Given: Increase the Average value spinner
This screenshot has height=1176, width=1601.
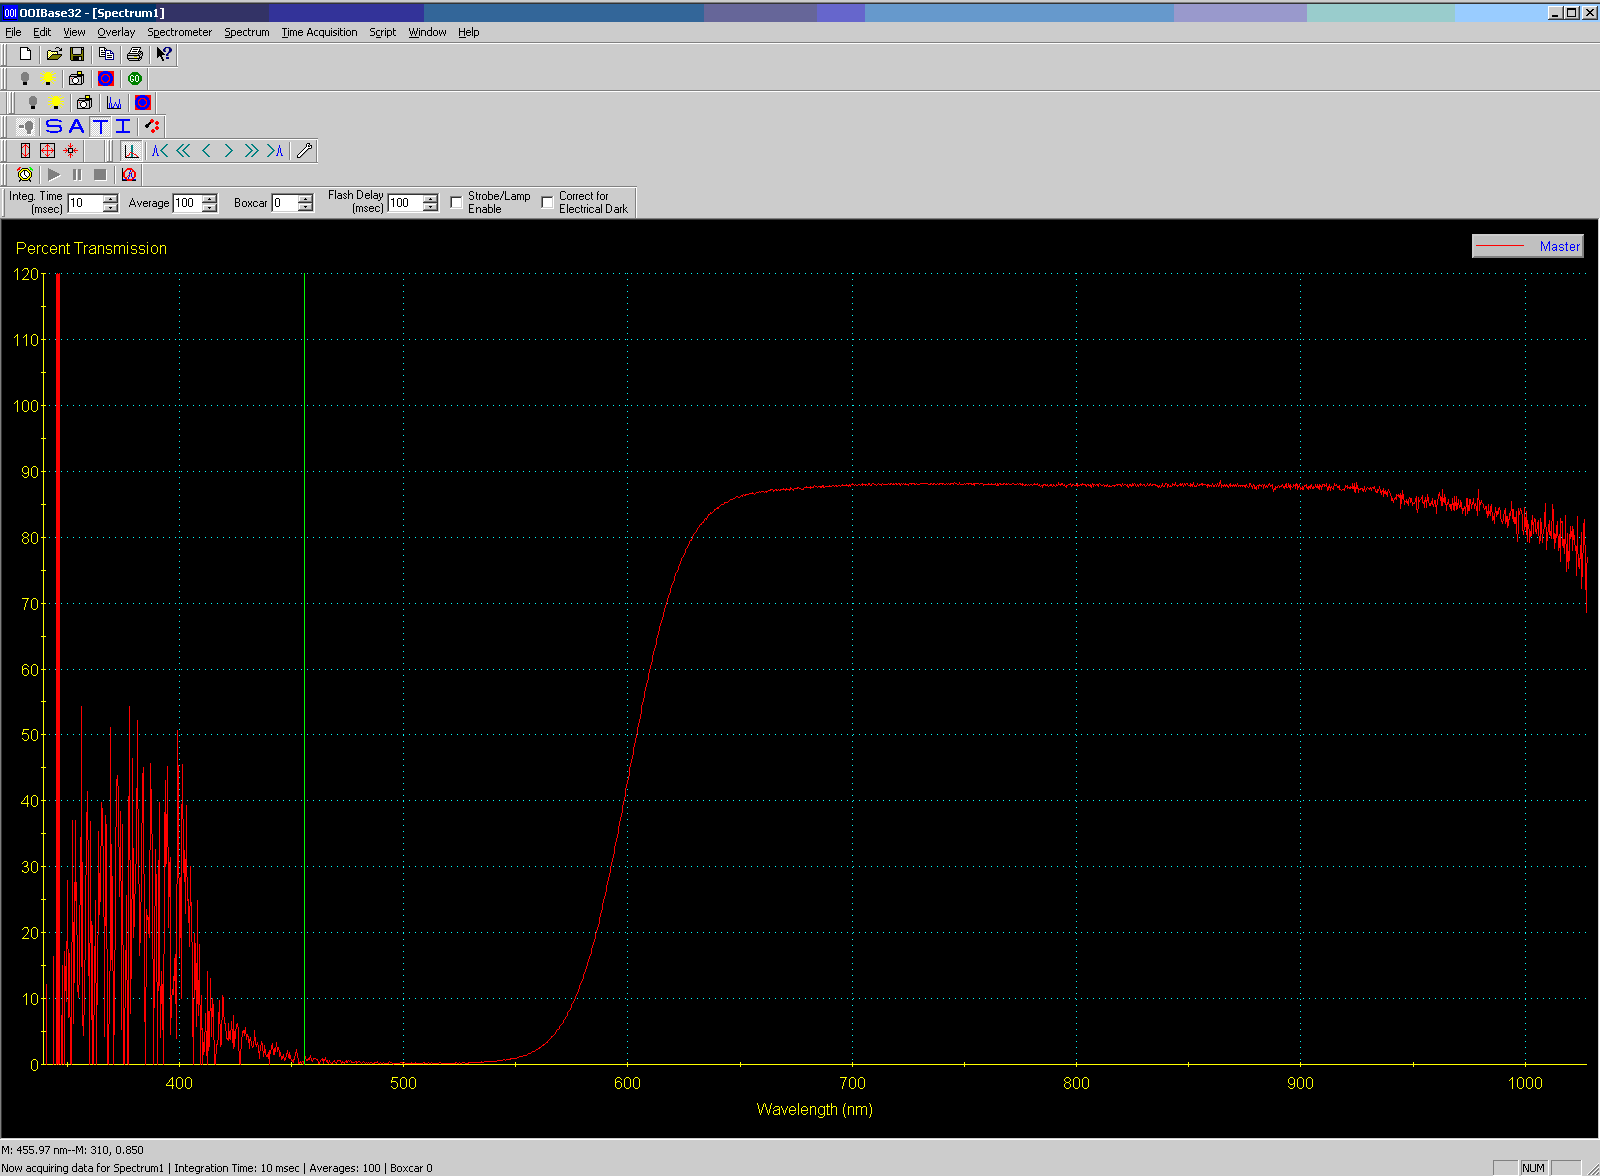Looking at the screenshot, I should pos(209,198).
